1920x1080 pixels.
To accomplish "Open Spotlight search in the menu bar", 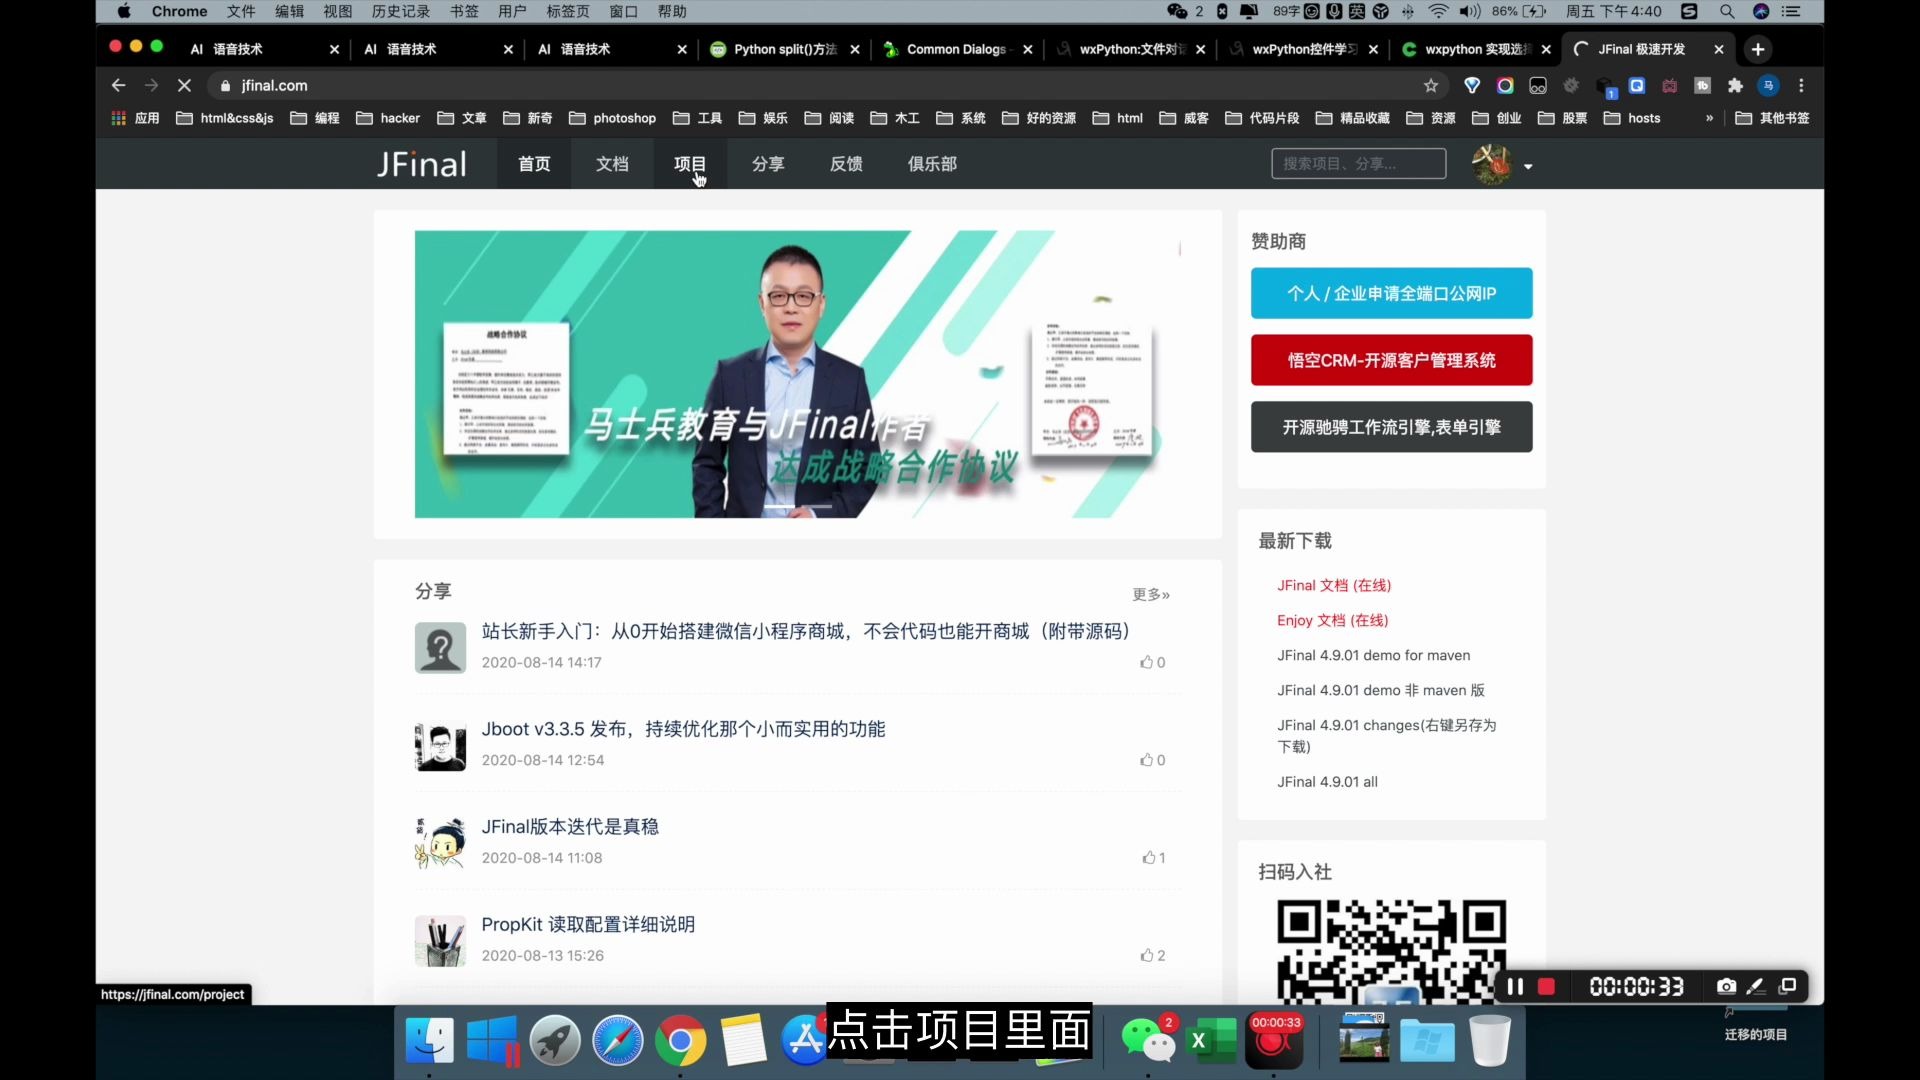I will click(x=1727, y=11).
